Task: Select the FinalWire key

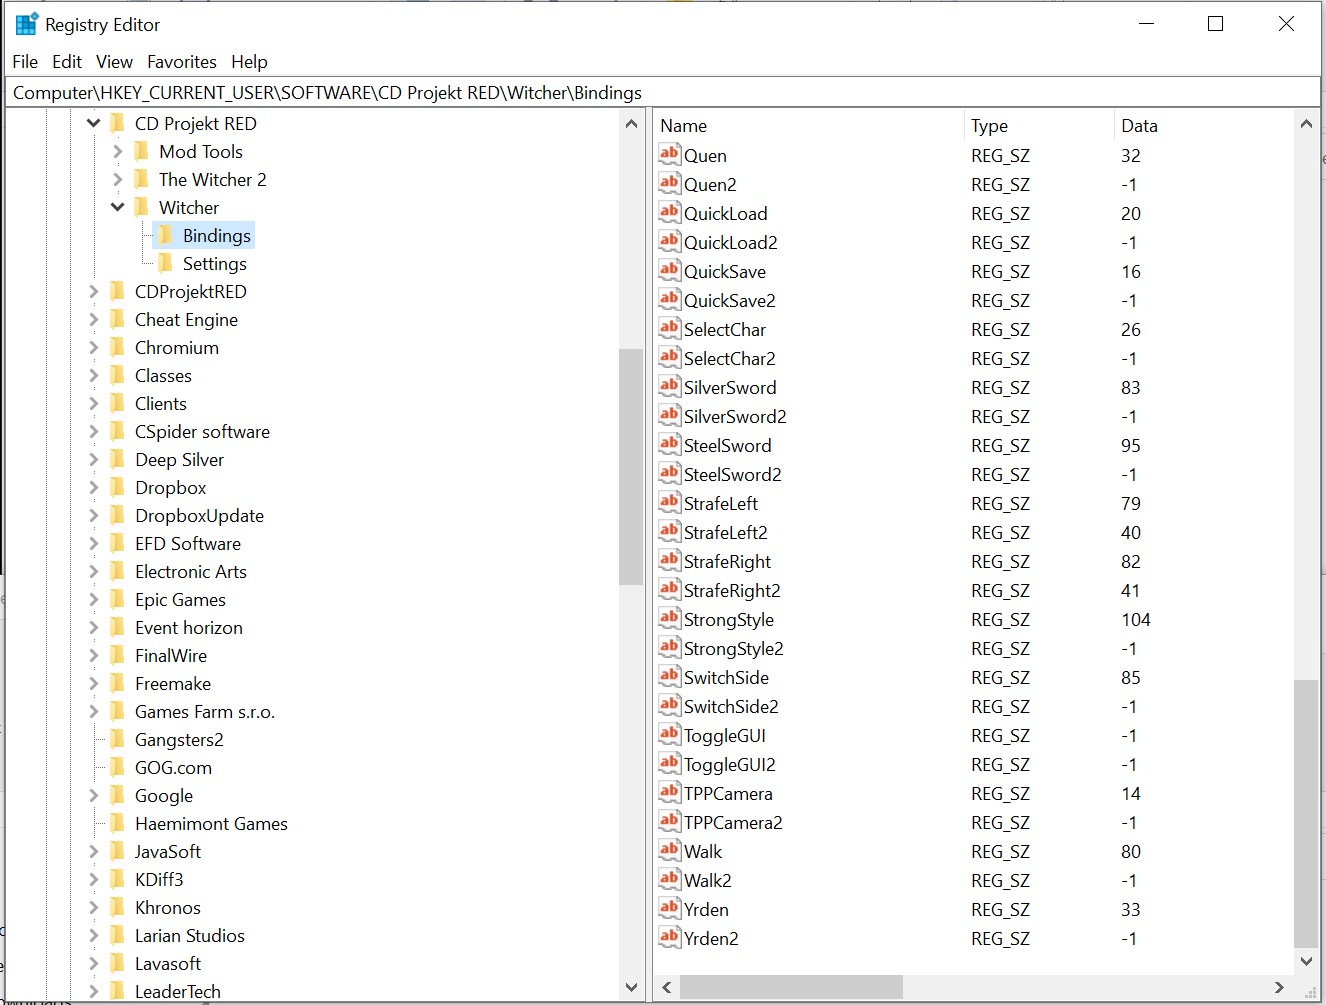Action: click(x=171, y=656)
